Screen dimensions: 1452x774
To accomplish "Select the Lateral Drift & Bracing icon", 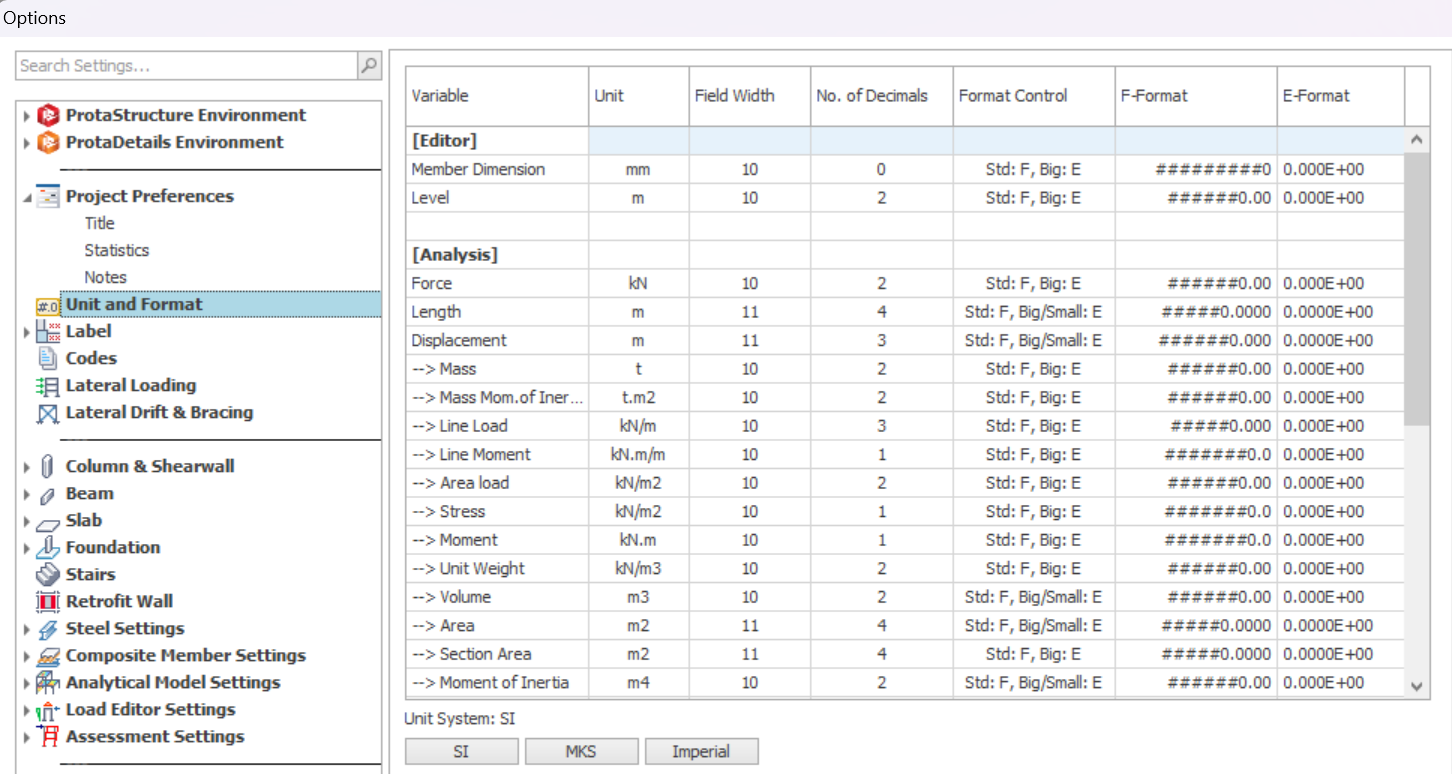I will tap(48, 413).
